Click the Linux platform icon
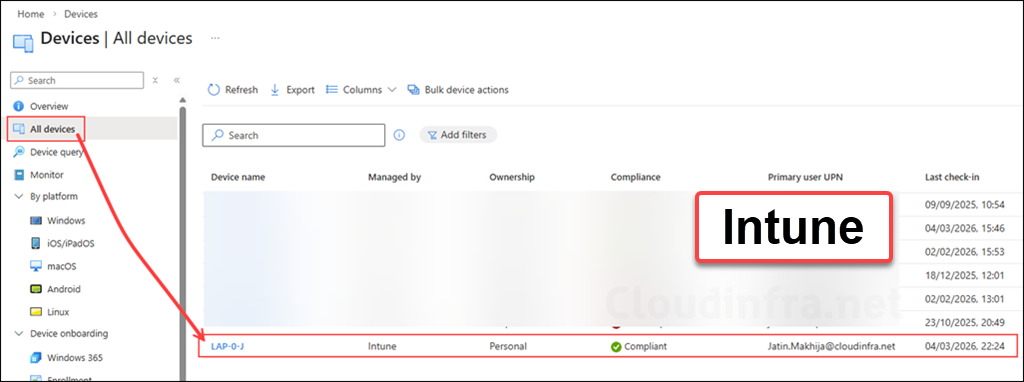The image size is (1024, 382). click(36, 312)
